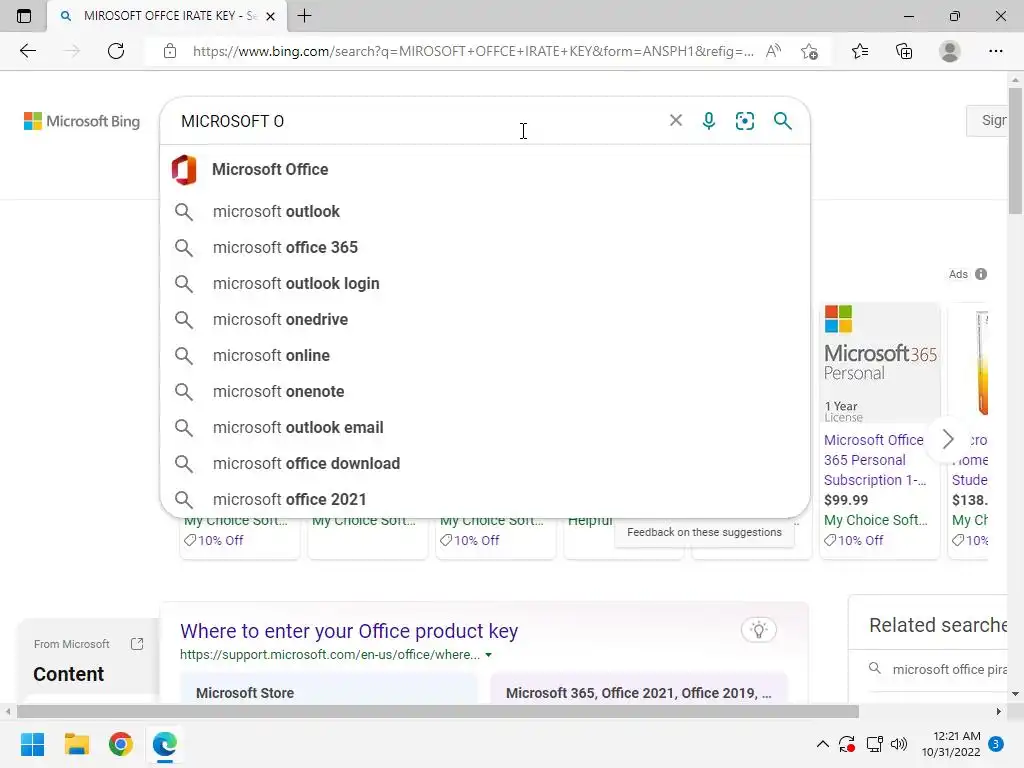Click the vertical page scrollbar
1024x768 pixels.
click(1015, 149)
